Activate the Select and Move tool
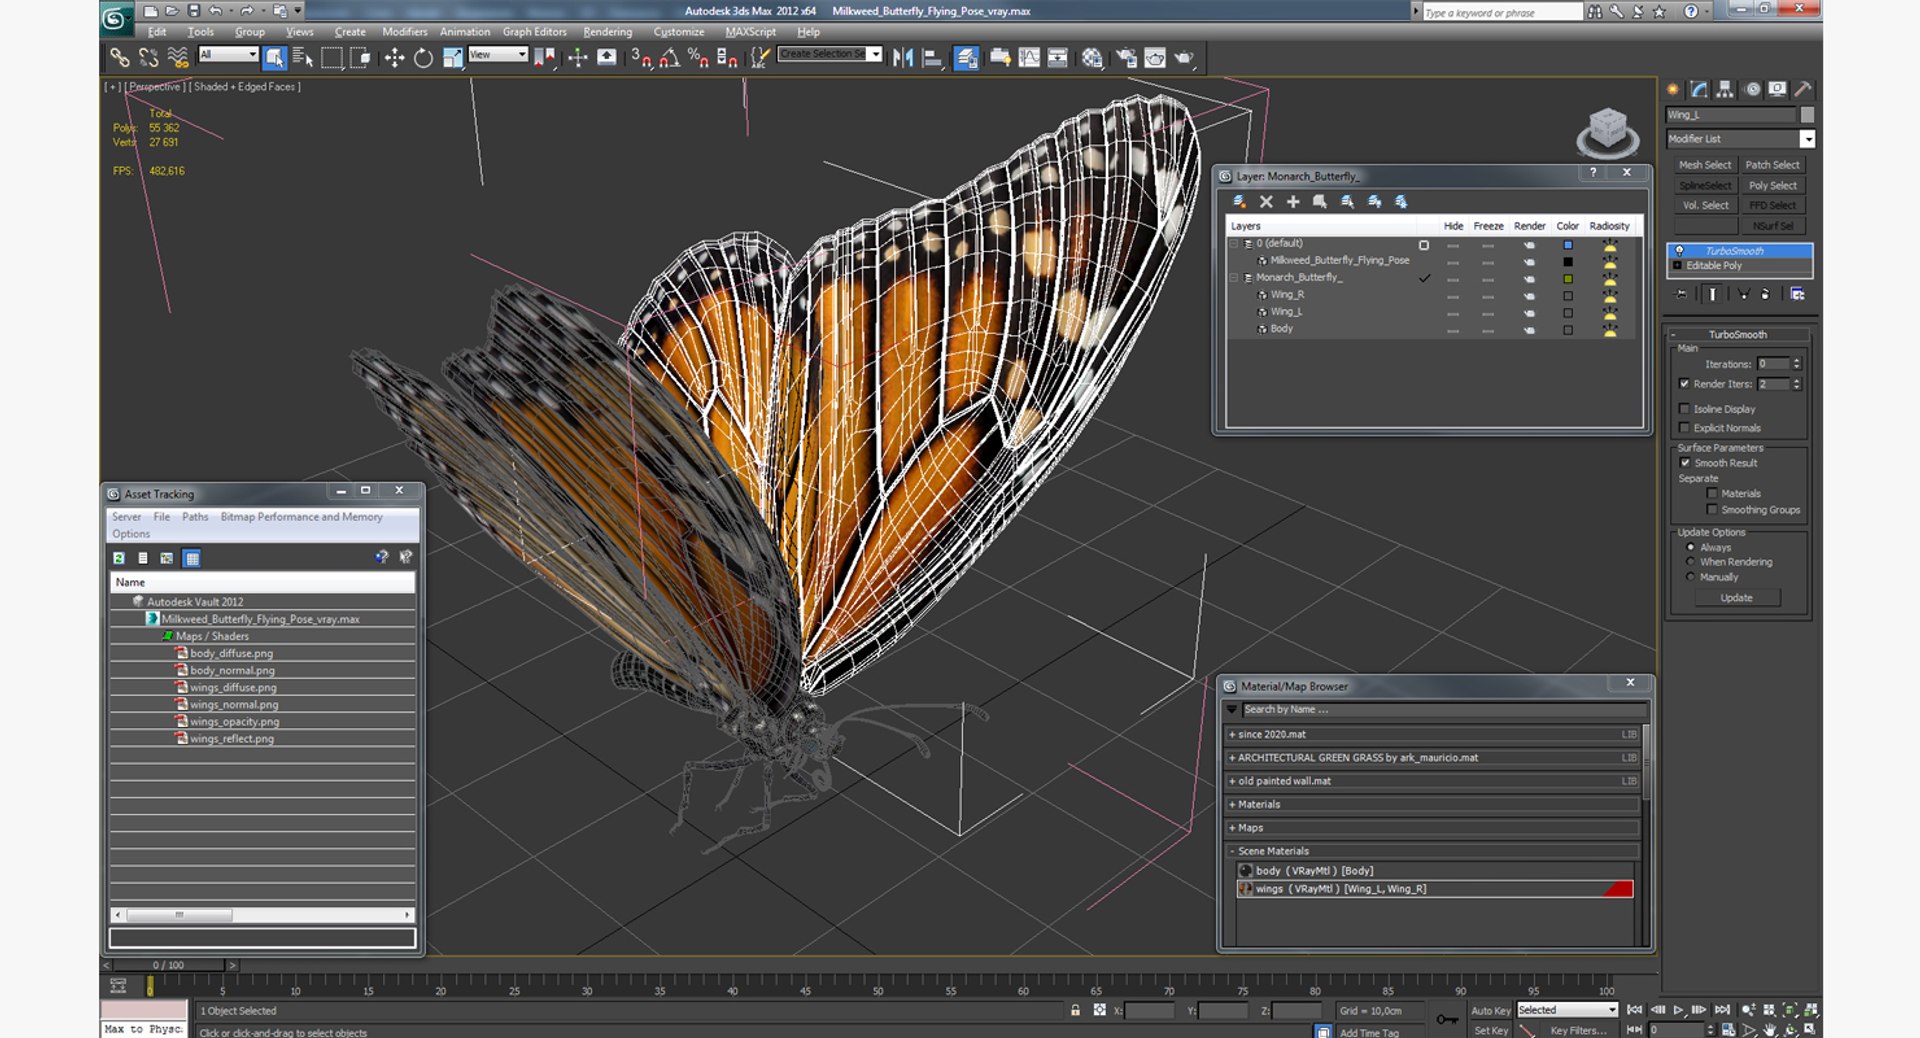This screenshot has width=1920, height=1038. 394,58
